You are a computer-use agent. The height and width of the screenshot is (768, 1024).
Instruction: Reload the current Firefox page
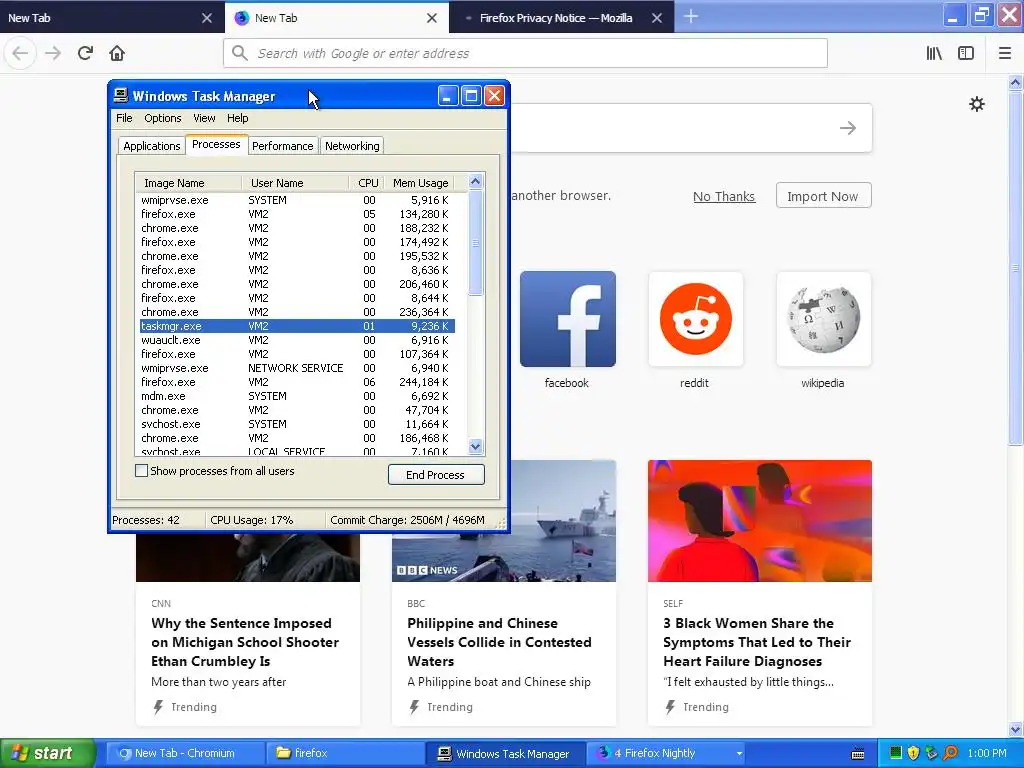click(x=85, y=53)
